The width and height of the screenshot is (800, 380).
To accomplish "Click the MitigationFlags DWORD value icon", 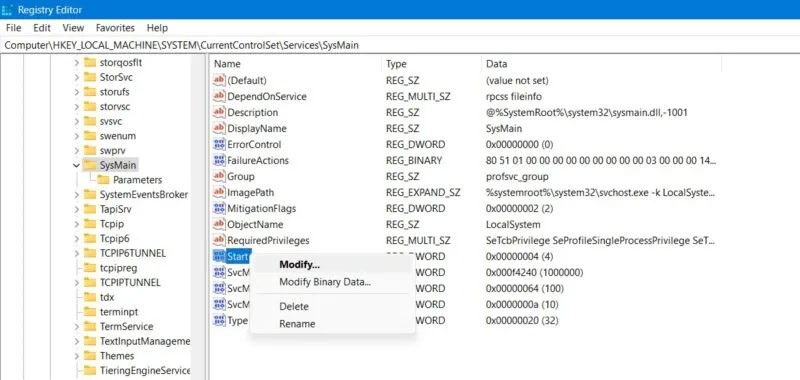I will click(219, 208).
